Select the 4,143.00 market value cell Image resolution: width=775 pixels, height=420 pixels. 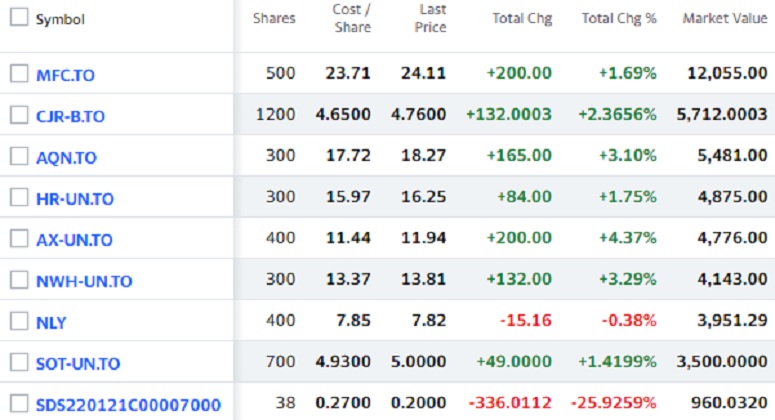pyautogui.click(x=732, y=279)
